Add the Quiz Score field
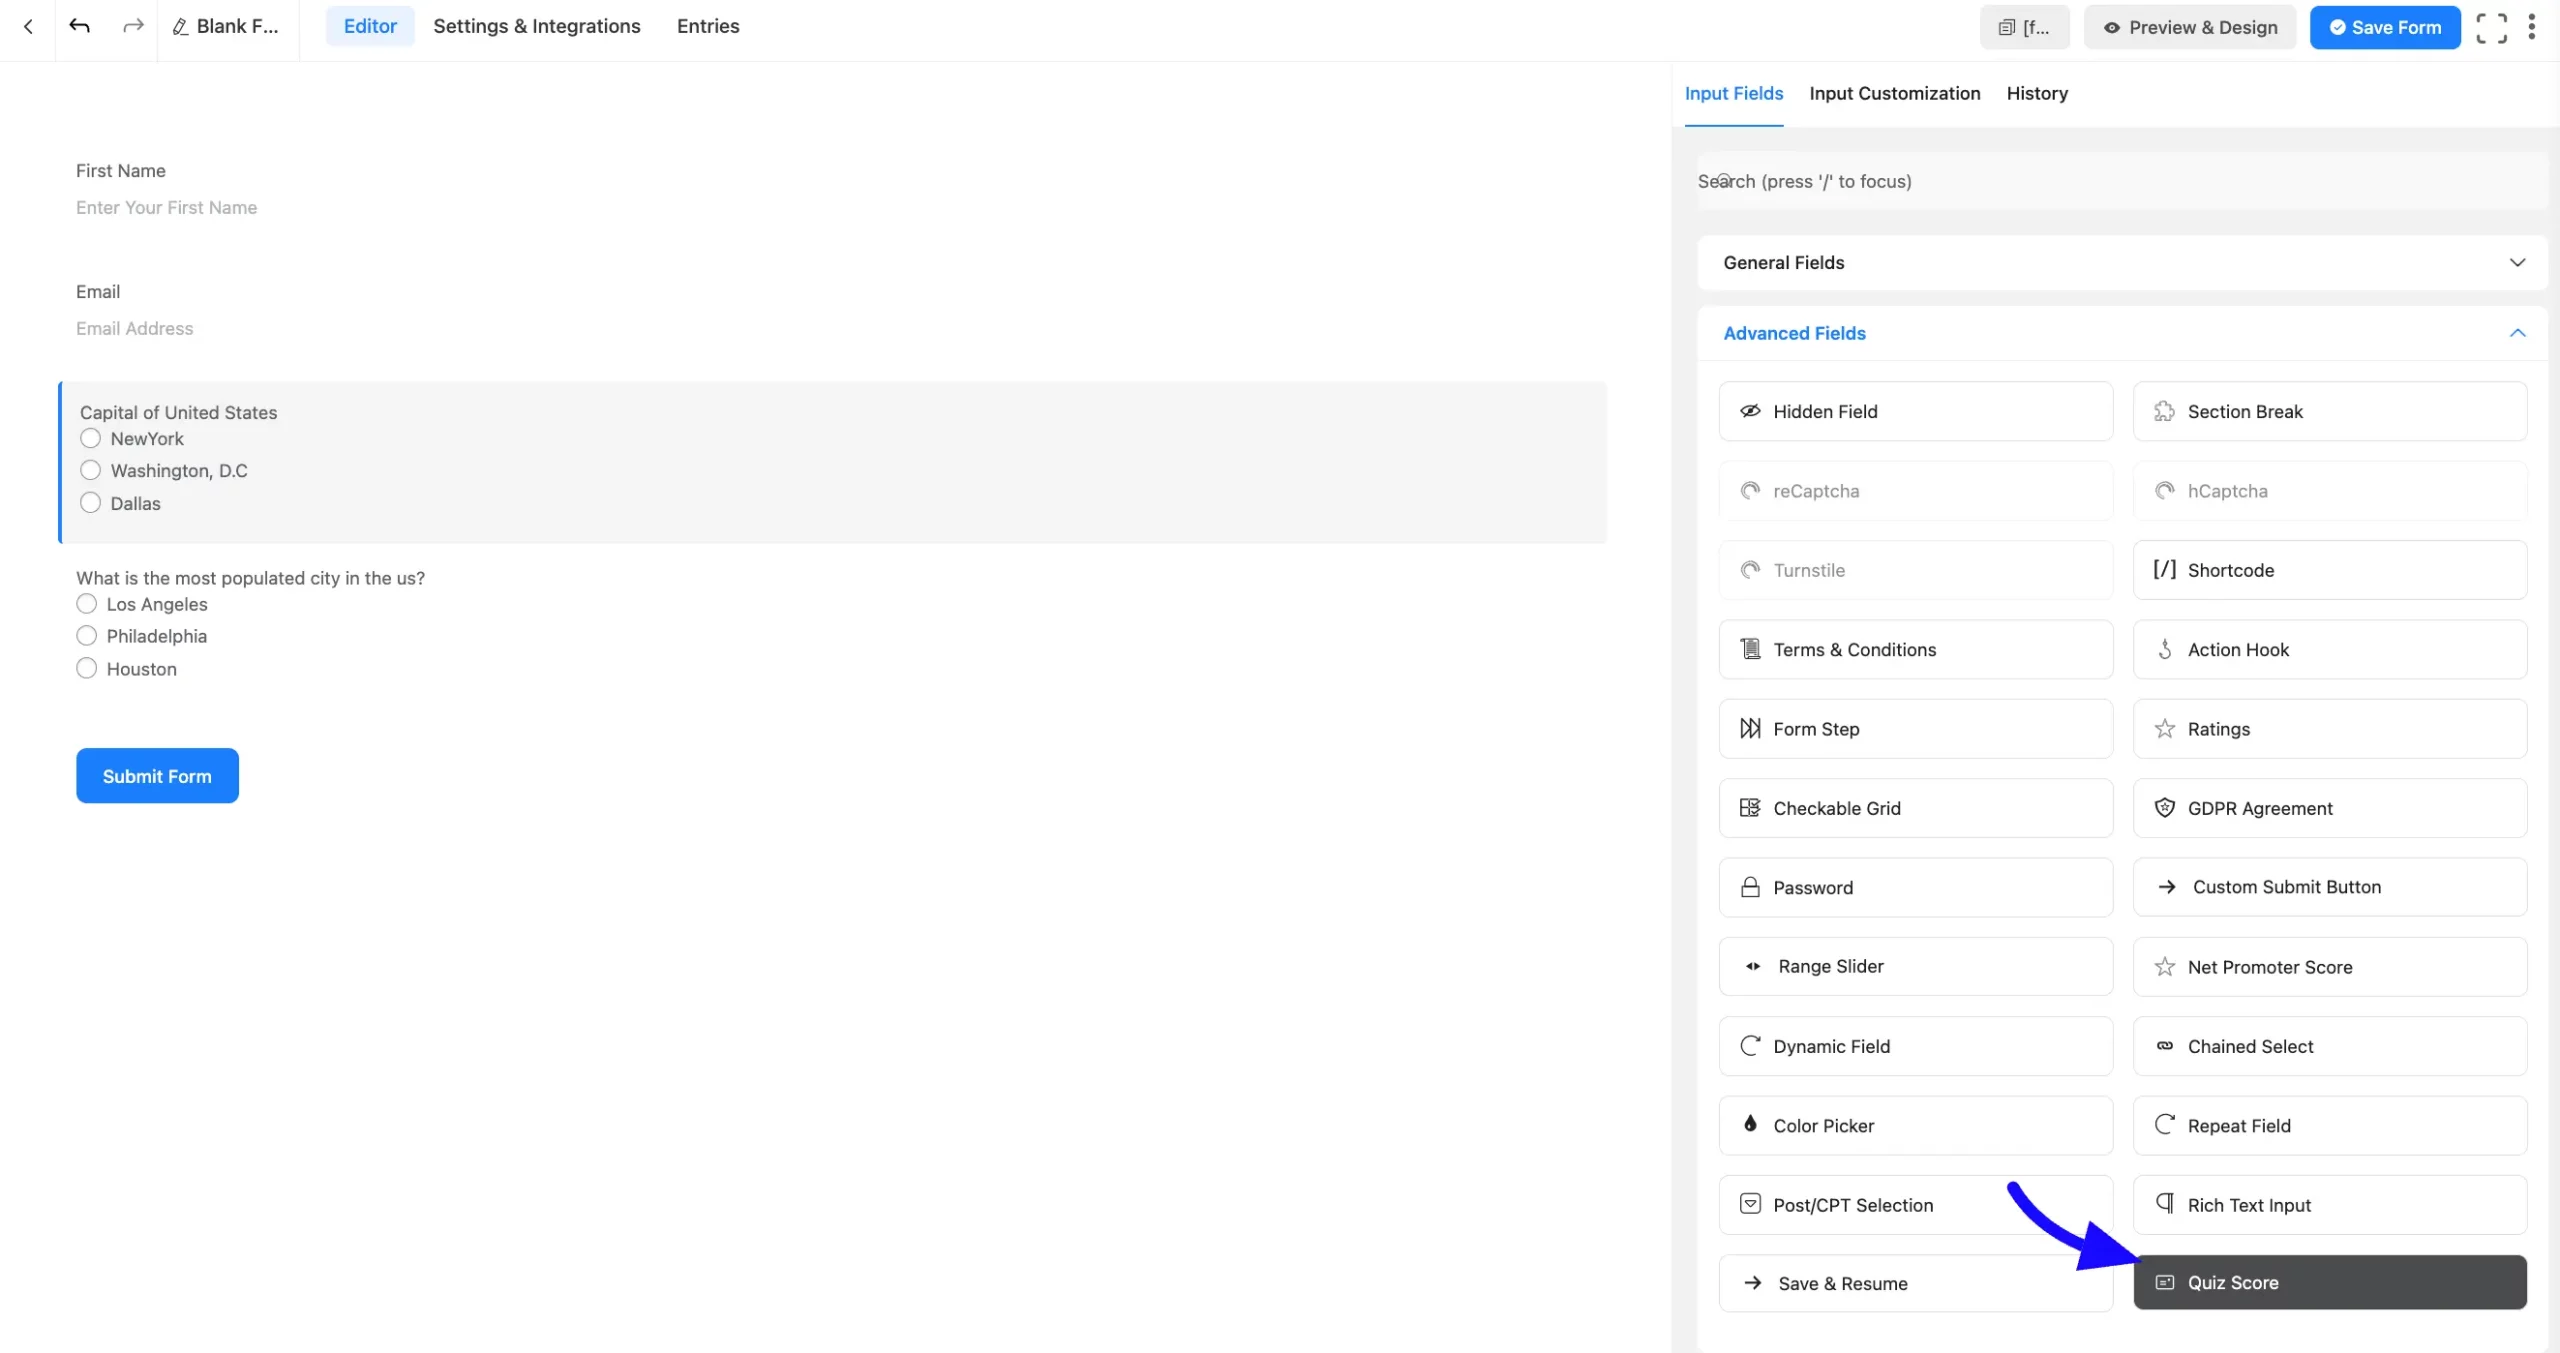 point(2329,1282)
